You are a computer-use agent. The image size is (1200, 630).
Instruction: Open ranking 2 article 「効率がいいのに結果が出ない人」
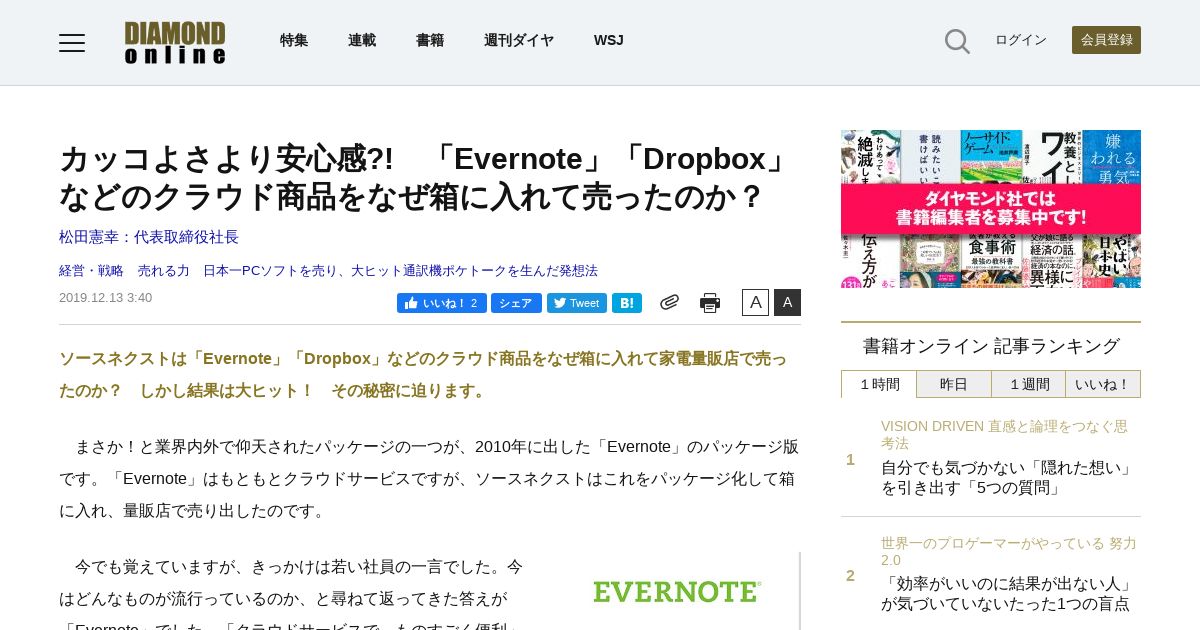(x=1007, y=594)
